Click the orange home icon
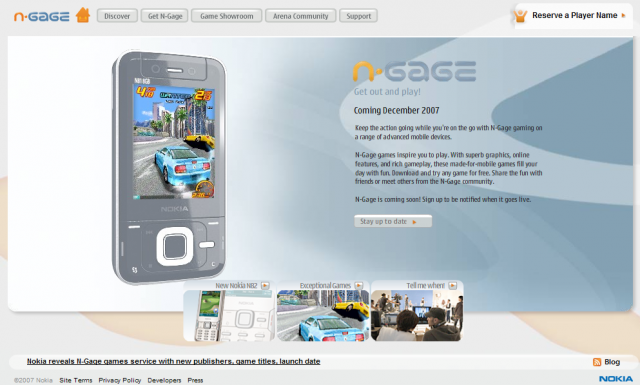This screenshot has width=640, height=385. click(83, 16)
